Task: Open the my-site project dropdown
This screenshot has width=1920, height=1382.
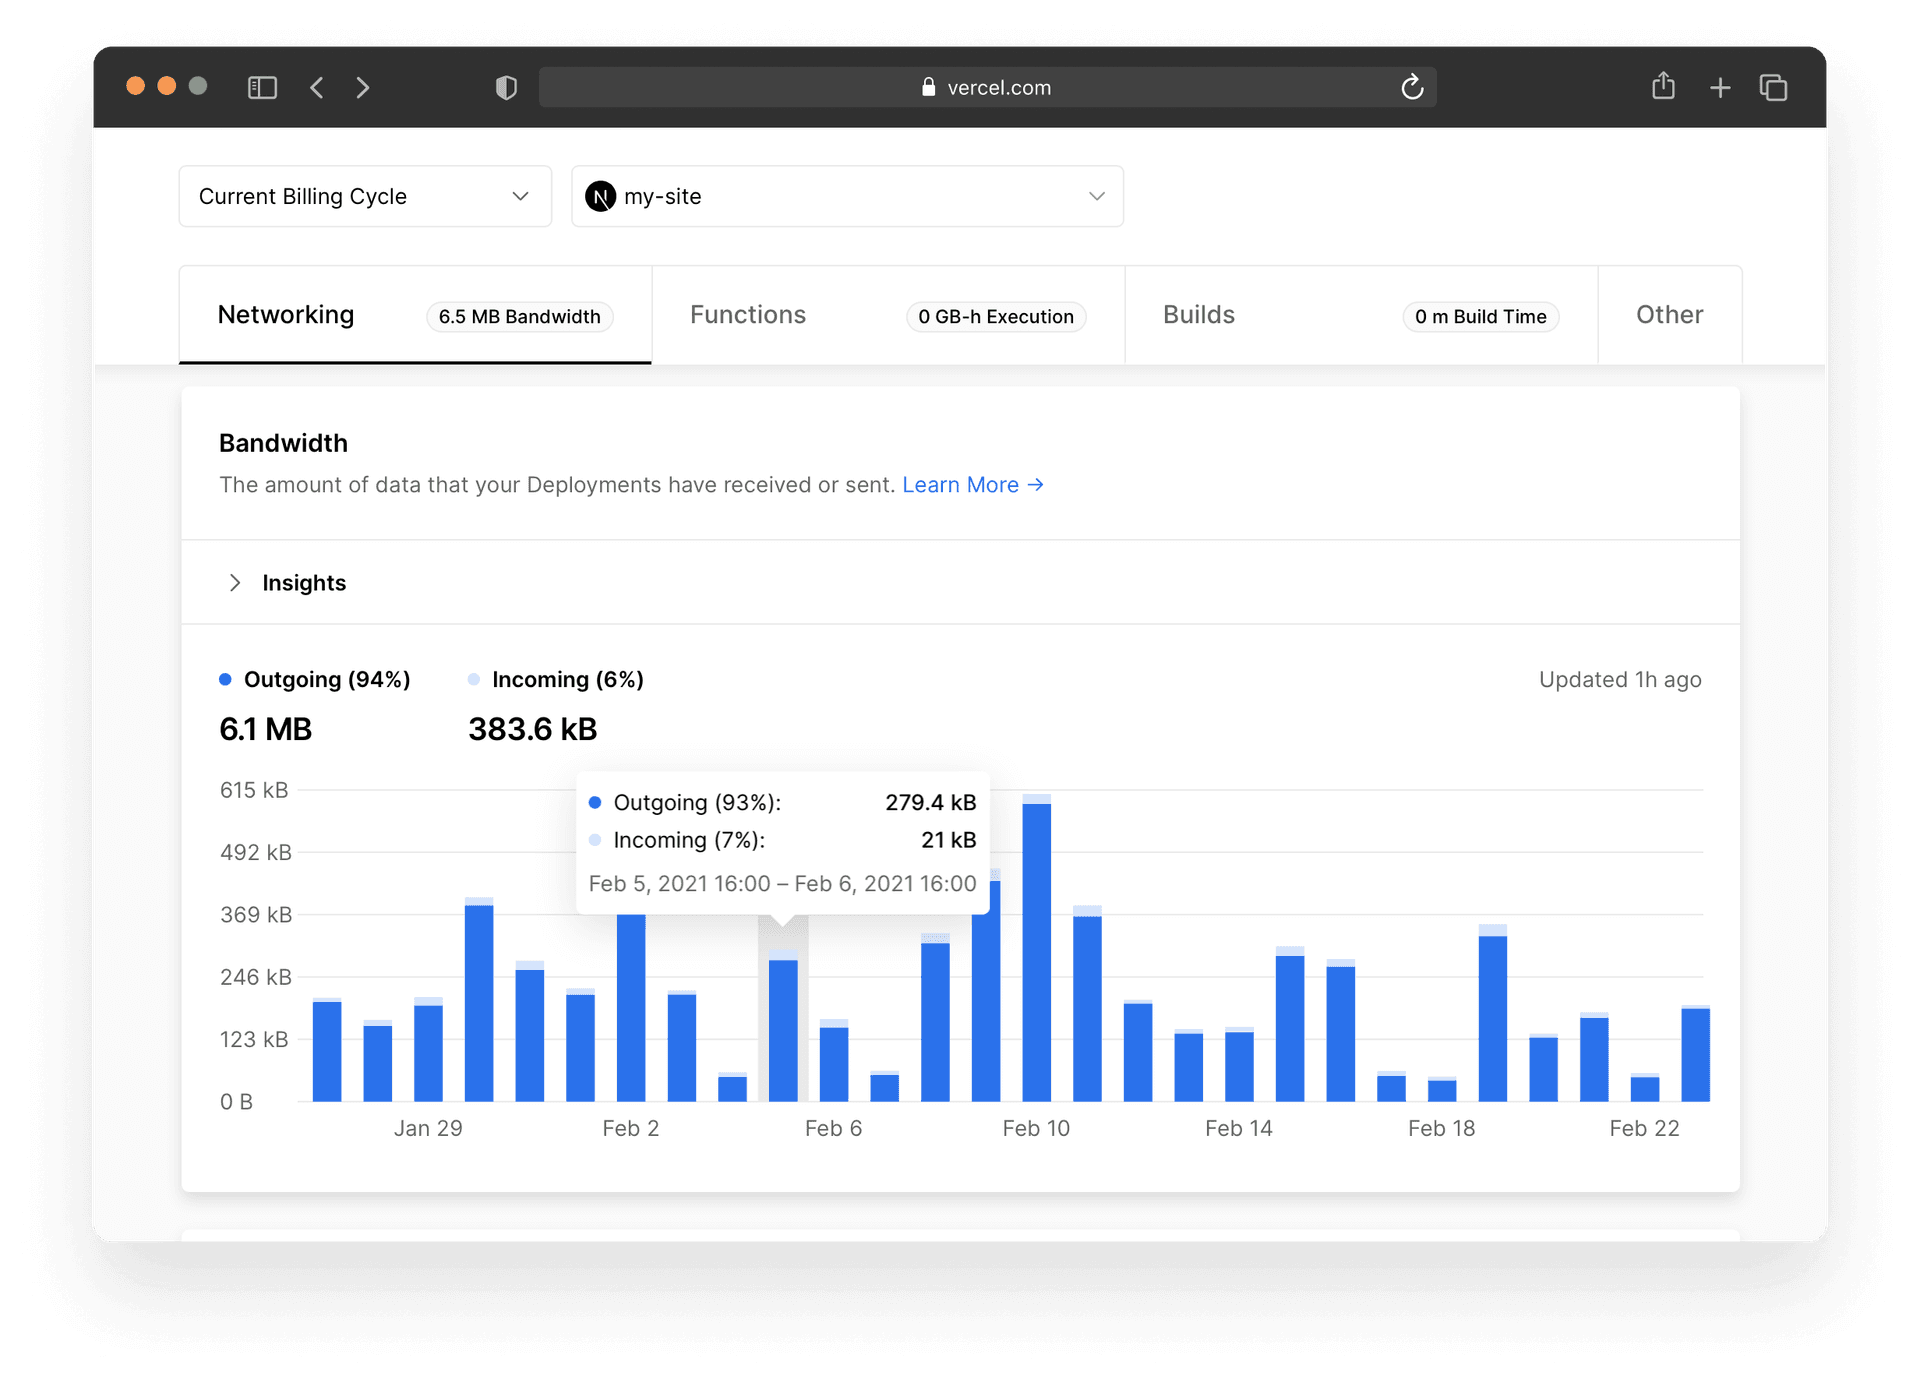Action: [x=847, y=197]
